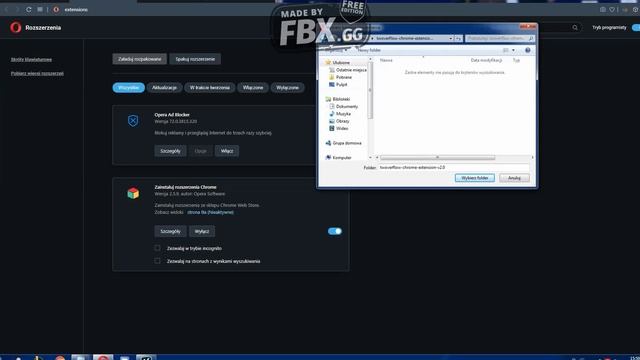Open Obrazy library in the dialog

tap(339, 121)
